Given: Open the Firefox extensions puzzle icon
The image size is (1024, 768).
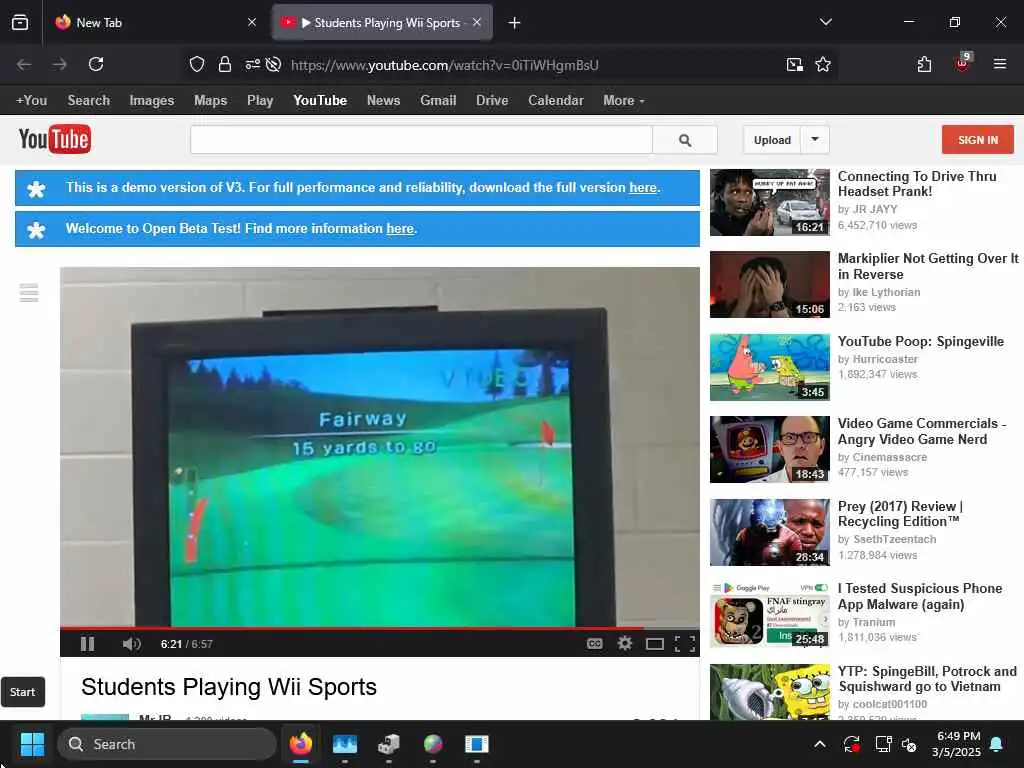Looking at the screenshot, I should point(924,64).
